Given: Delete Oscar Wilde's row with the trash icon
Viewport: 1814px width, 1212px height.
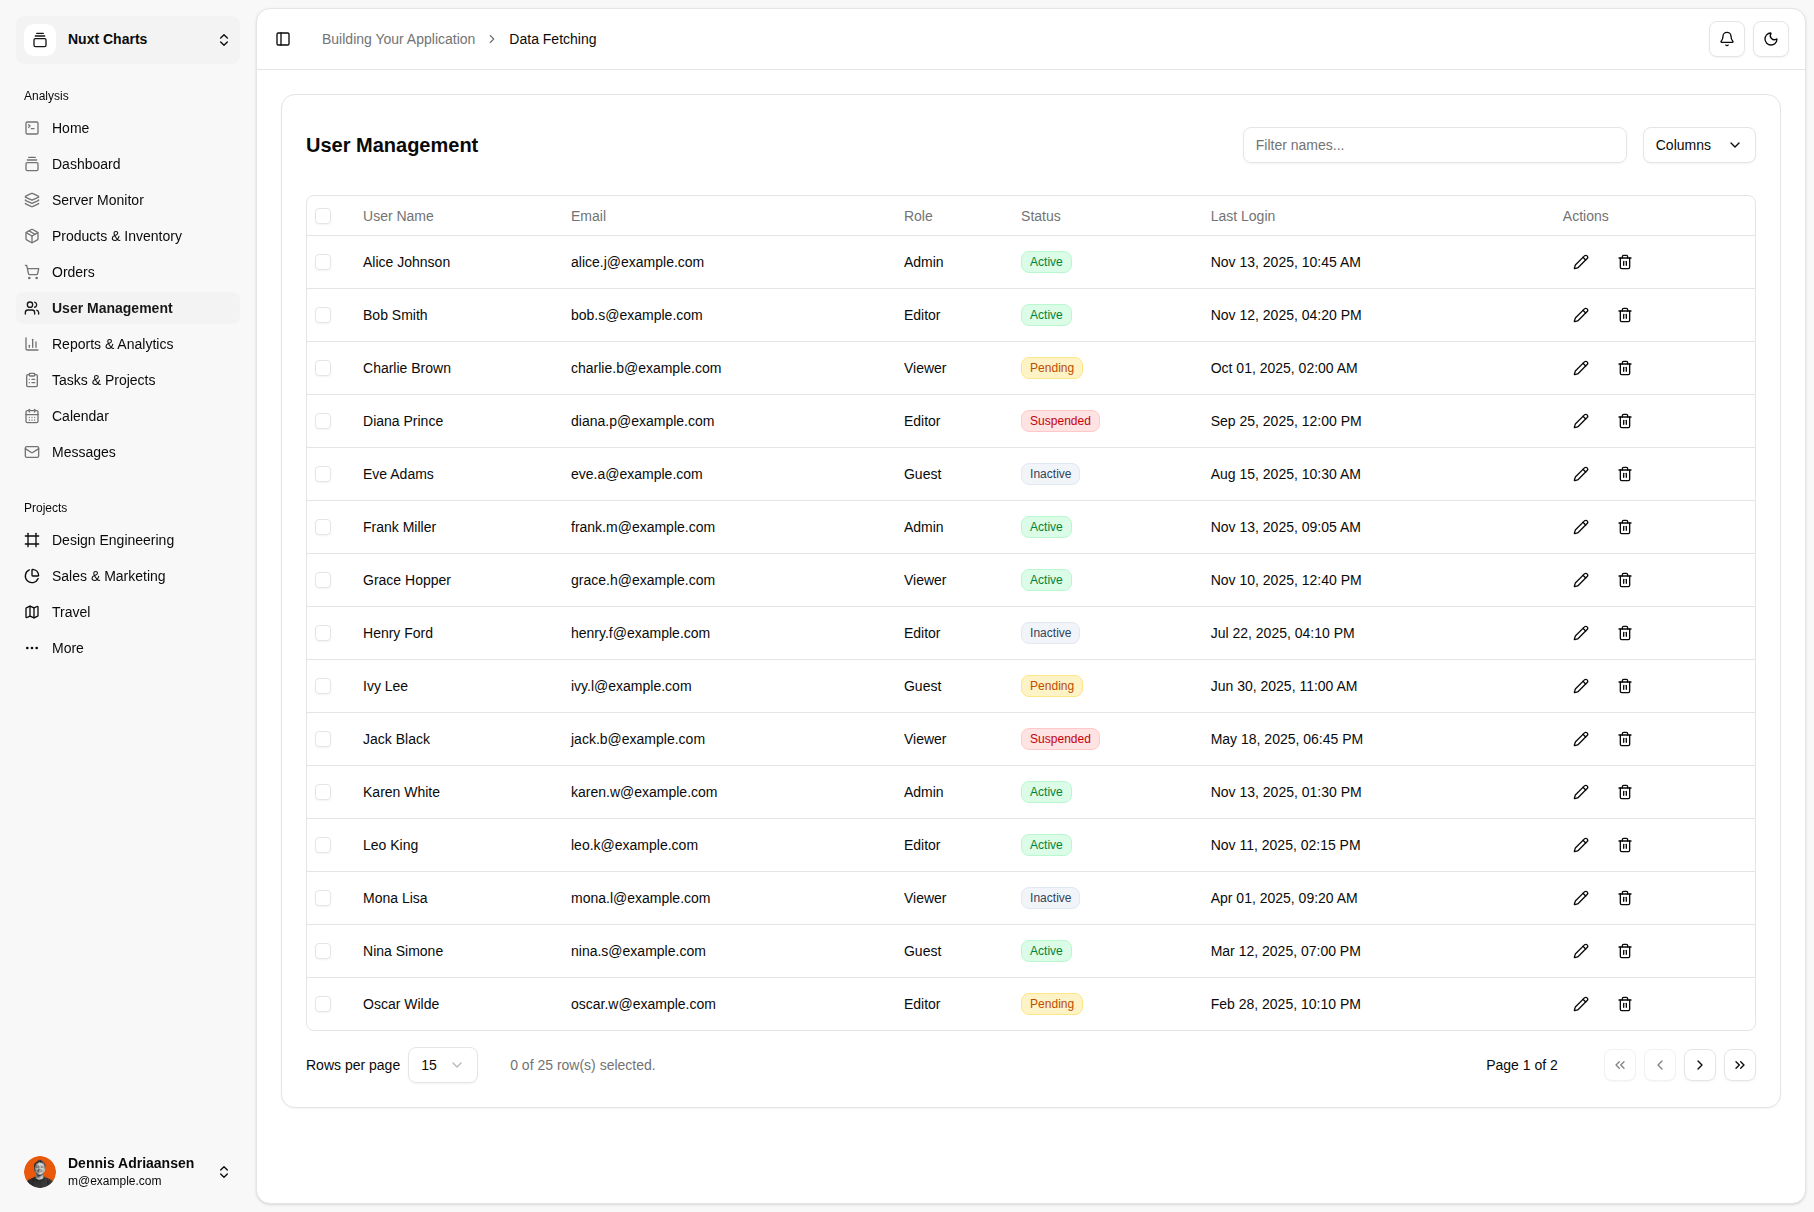Looking at the screenshot, I should 1624,1004.
